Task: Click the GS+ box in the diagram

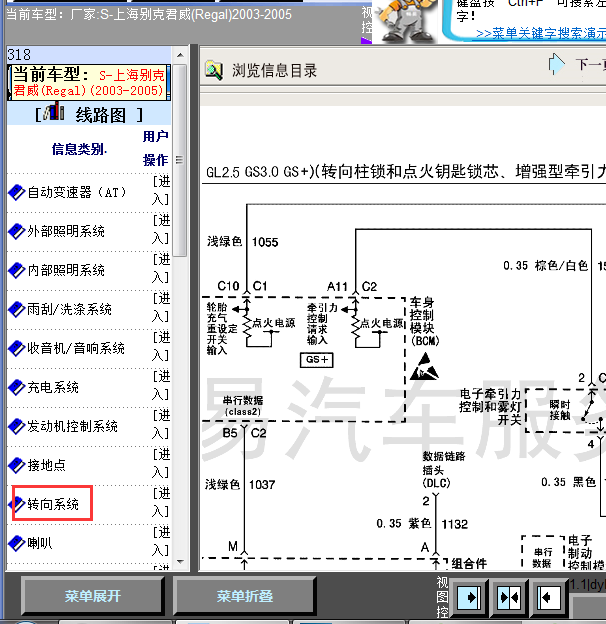Action: coord(317,360)
